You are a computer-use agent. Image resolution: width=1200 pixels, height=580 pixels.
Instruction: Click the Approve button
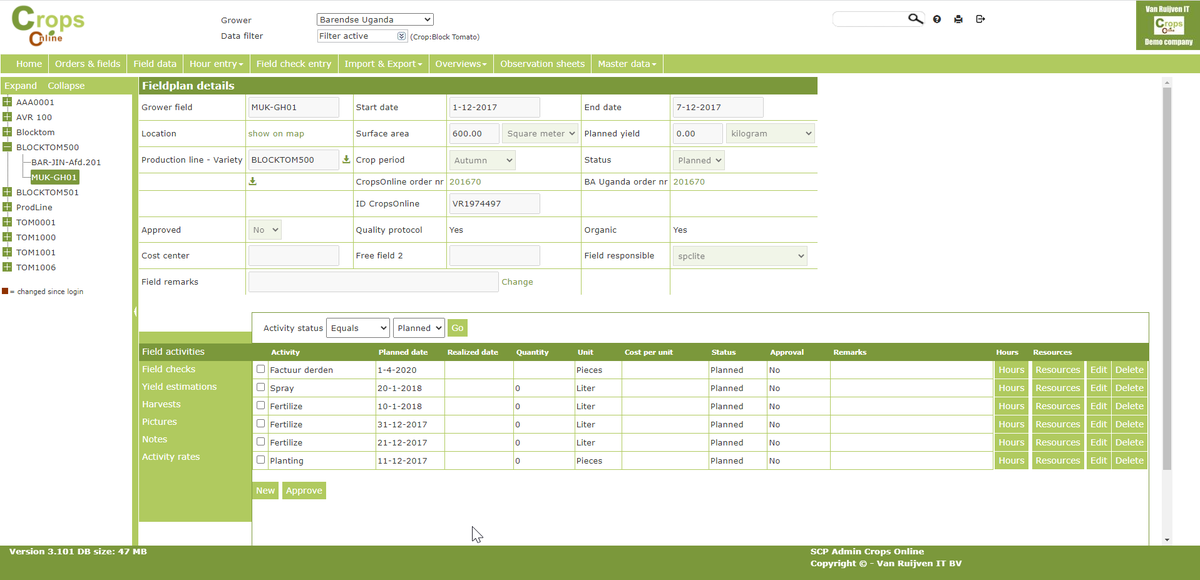(x=304, y=491)
